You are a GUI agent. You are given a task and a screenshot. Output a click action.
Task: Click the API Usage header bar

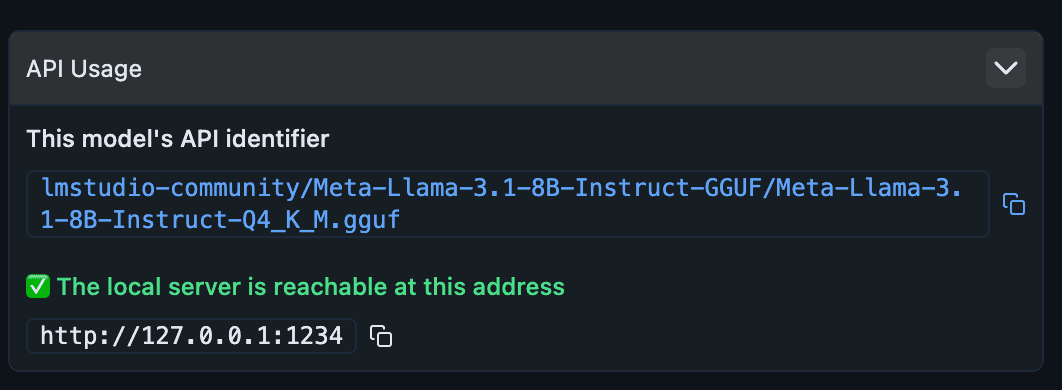(526, 68)
